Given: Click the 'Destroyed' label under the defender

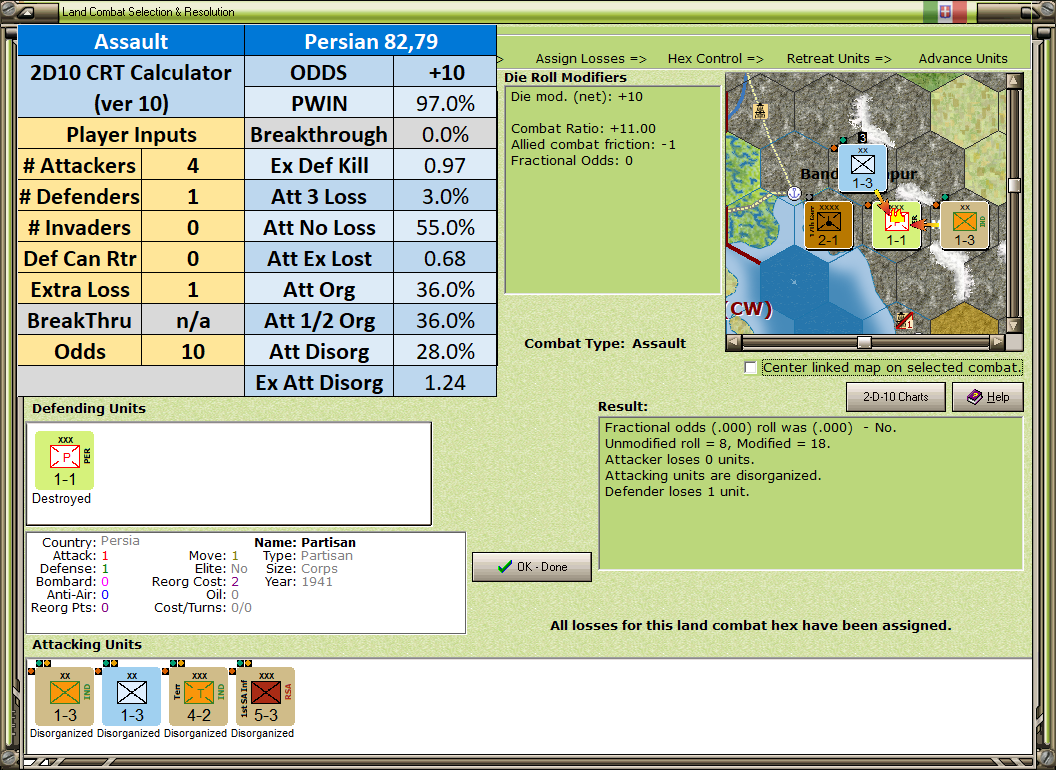Looking at the screenshot, I should [61, 499].
